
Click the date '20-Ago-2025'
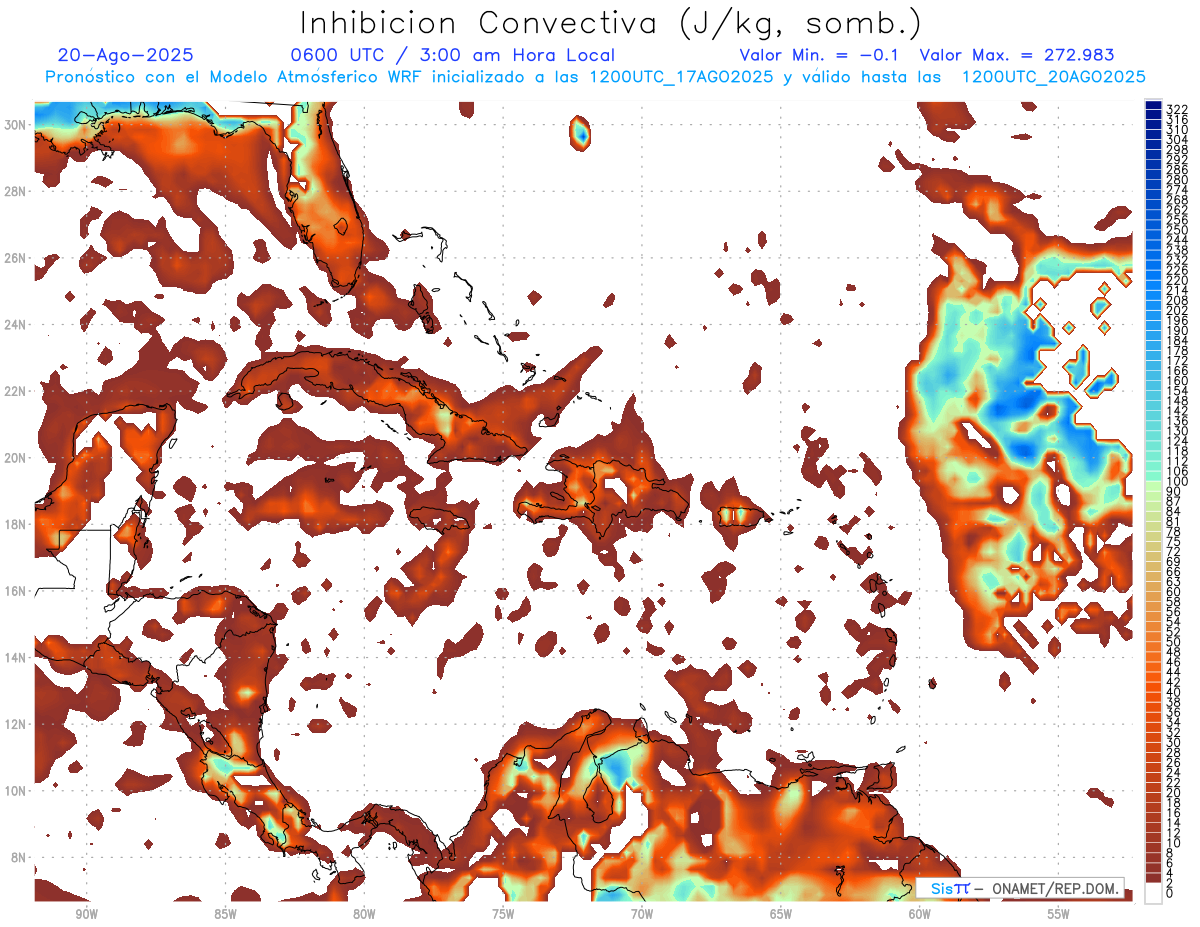tap(125, 55)
